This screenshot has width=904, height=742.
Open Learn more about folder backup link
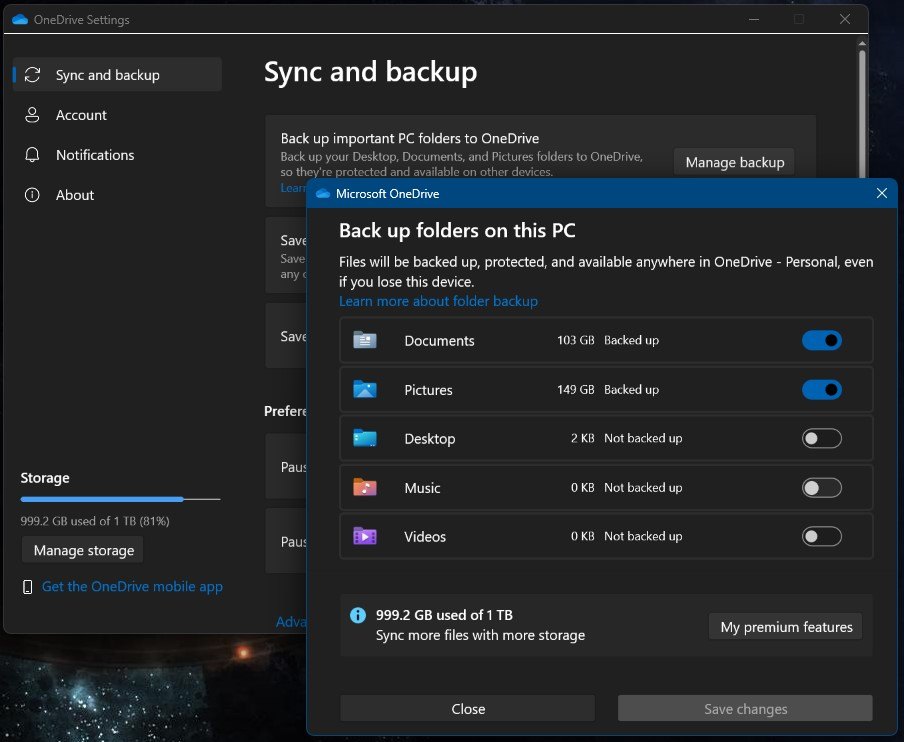pos(438,301)
